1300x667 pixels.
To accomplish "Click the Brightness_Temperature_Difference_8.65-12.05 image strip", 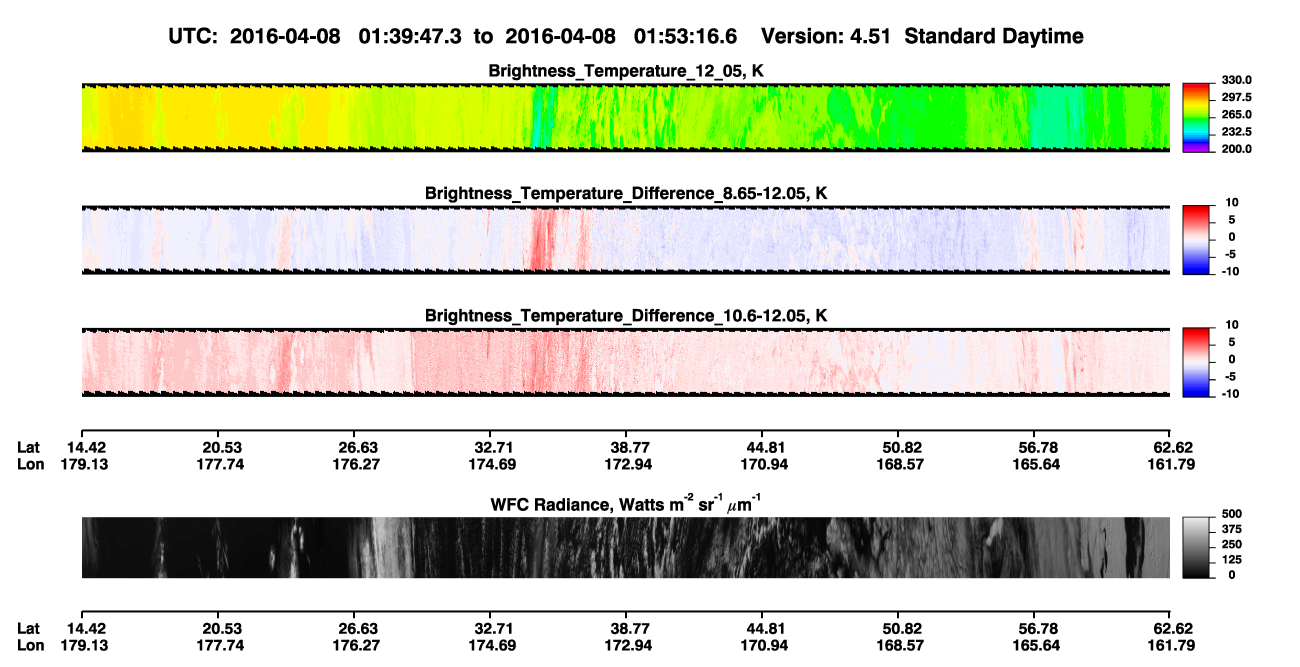I will click(x=625, y=240).
